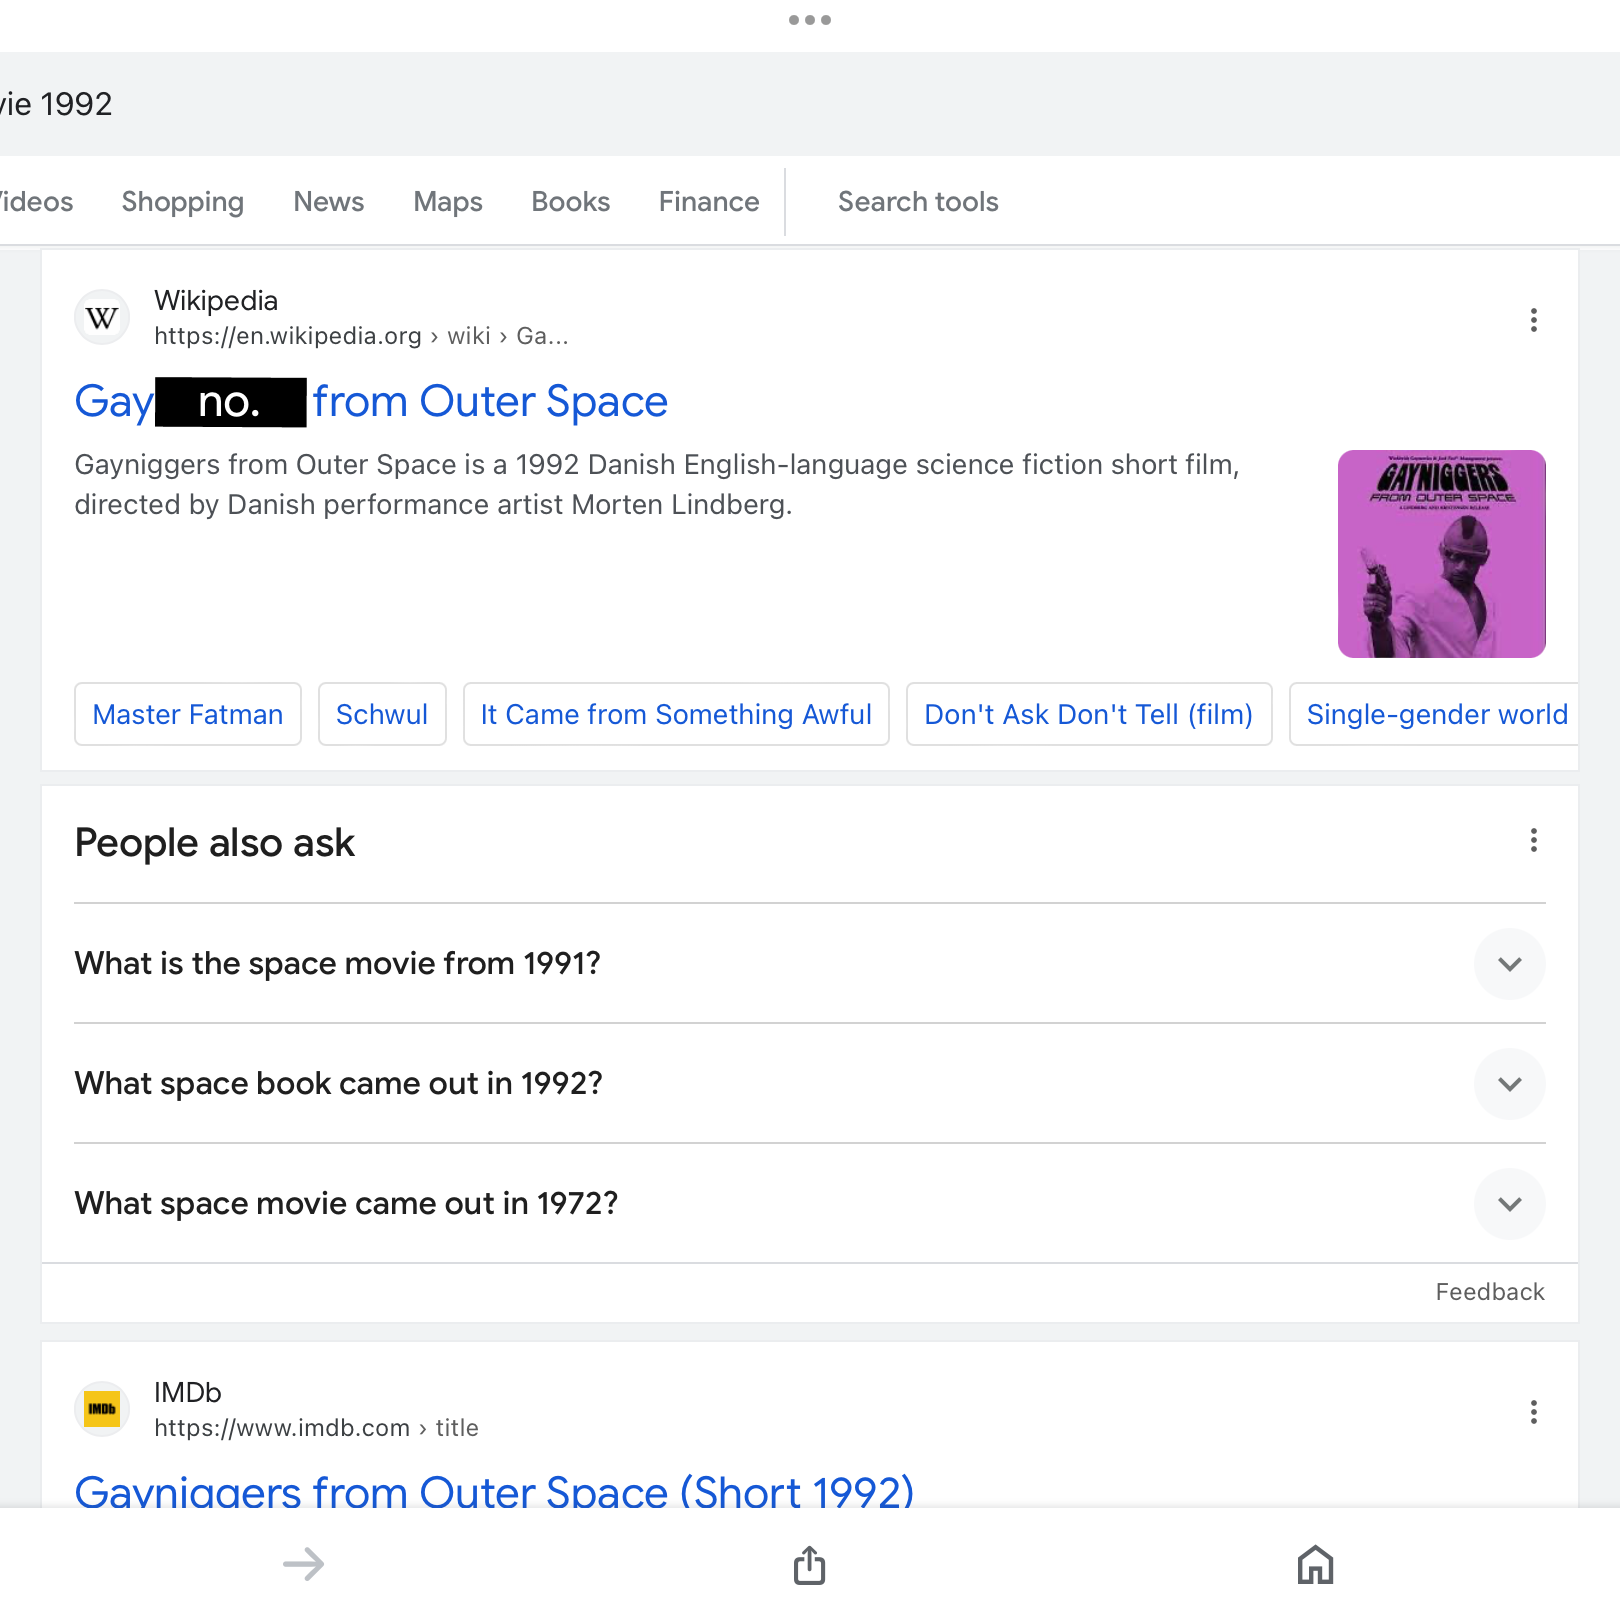Open the IMDb result's three-dot options menu

click(x=1533, y=1412)
